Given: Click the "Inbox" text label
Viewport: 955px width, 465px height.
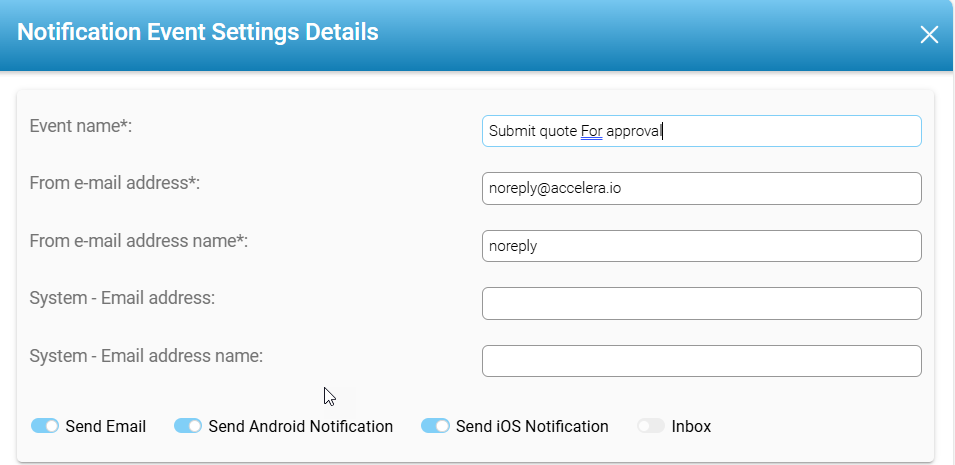Looking at the screenshot, I should [x=691, y=426].
